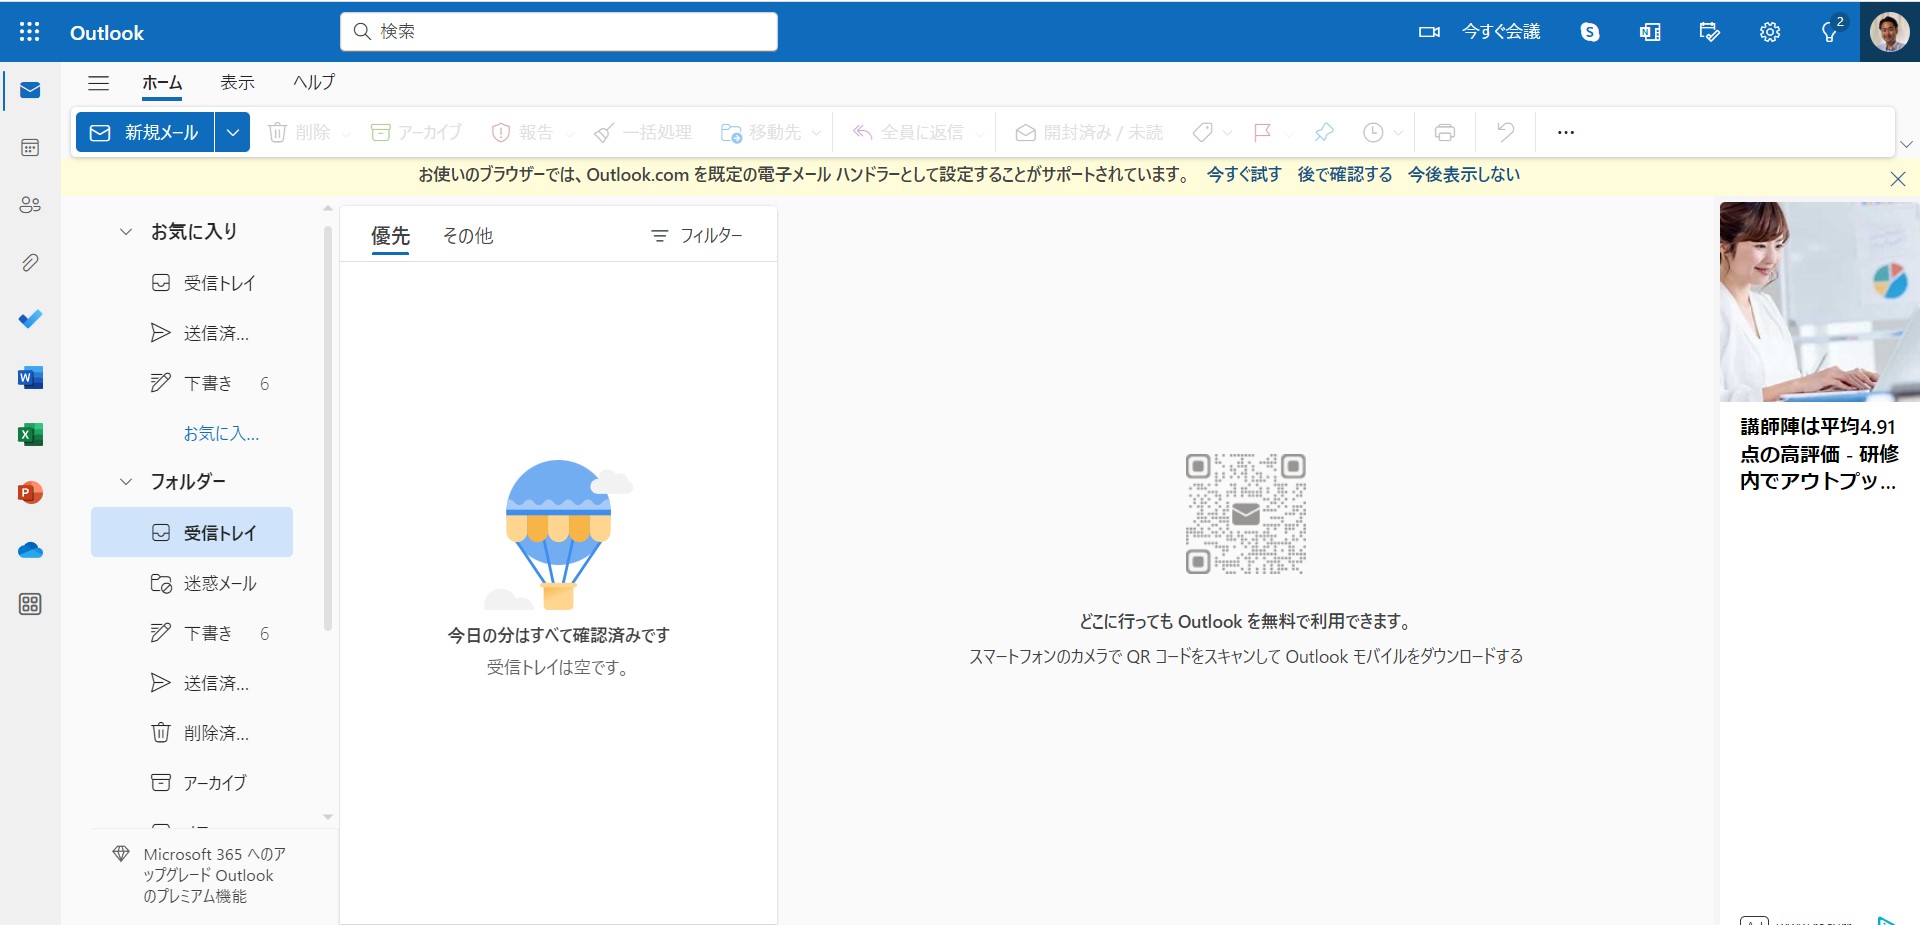Launch Excel from the left app rail
Viewport: 1920px width, 925px height.
tap(30, 435)
